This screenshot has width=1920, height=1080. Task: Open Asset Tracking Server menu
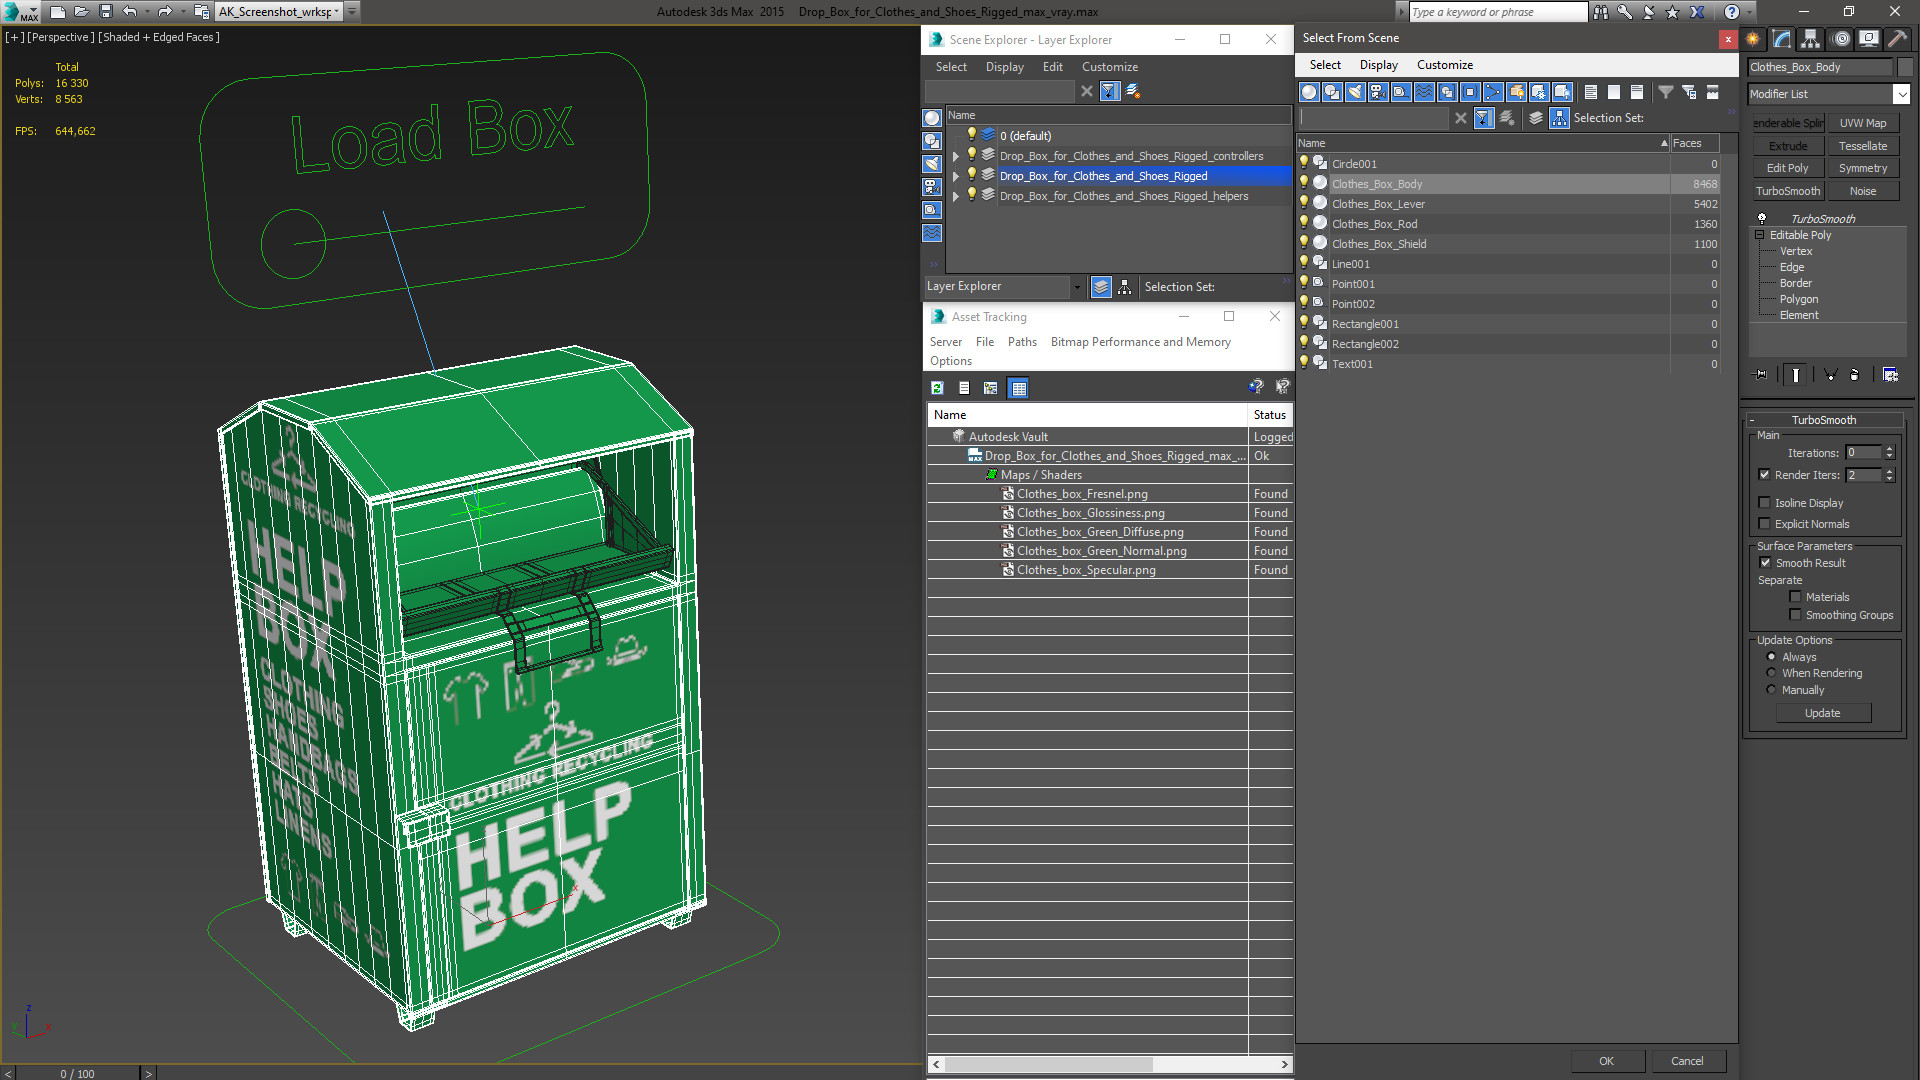click(x=945, y=342)
